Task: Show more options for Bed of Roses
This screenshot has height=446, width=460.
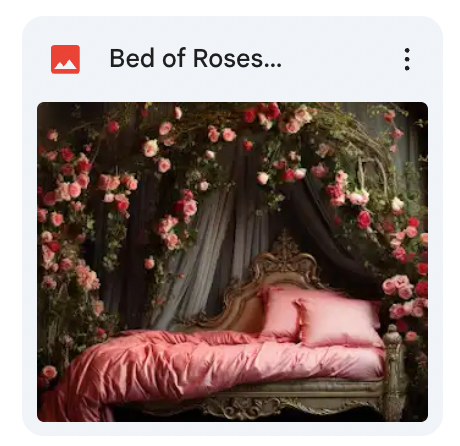Action: (x=407, y=59)
